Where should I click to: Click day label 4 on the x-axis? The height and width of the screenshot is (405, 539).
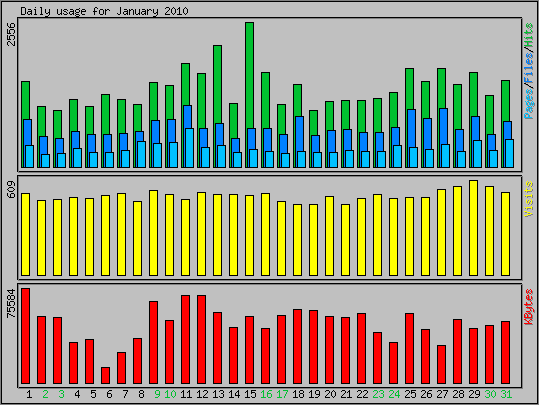(77, 394)
